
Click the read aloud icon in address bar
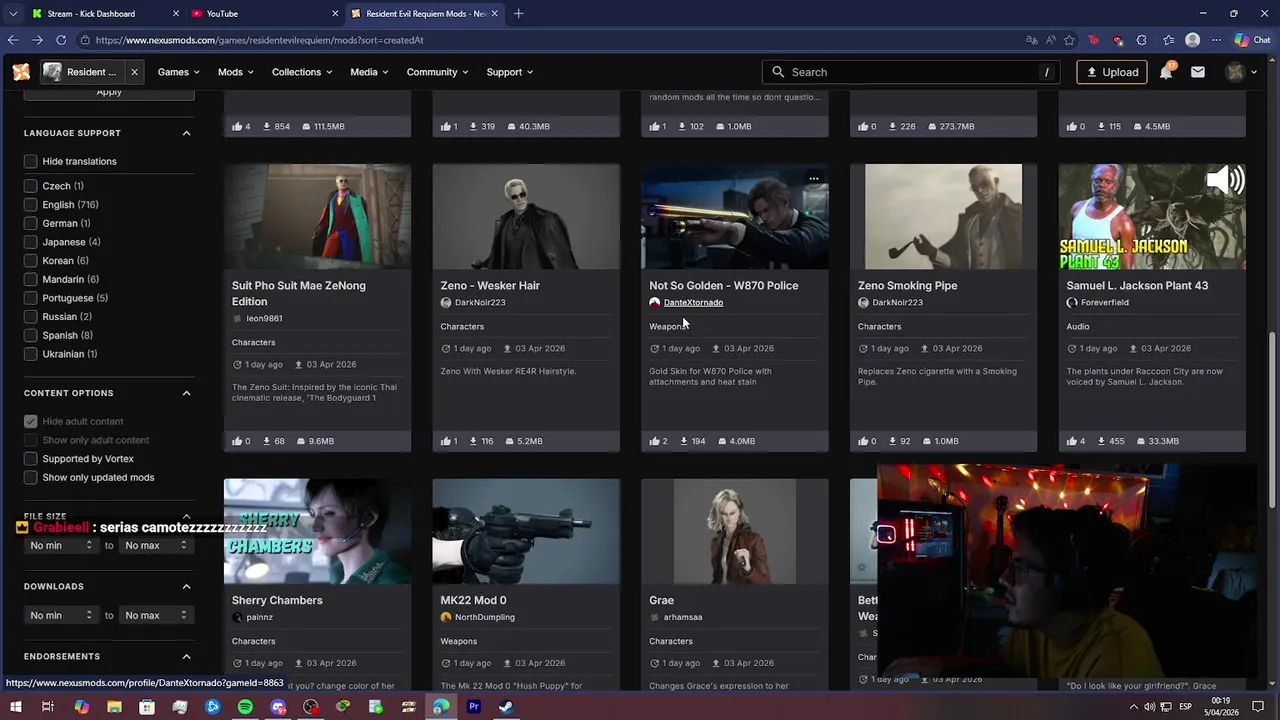(1050, 40)
